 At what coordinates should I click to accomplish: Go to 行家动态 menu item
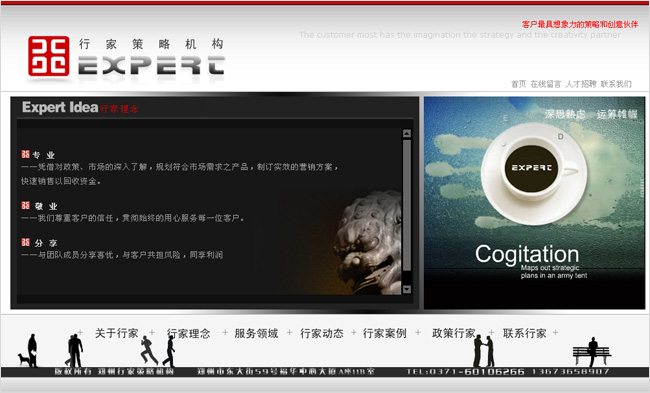[322, 333]
